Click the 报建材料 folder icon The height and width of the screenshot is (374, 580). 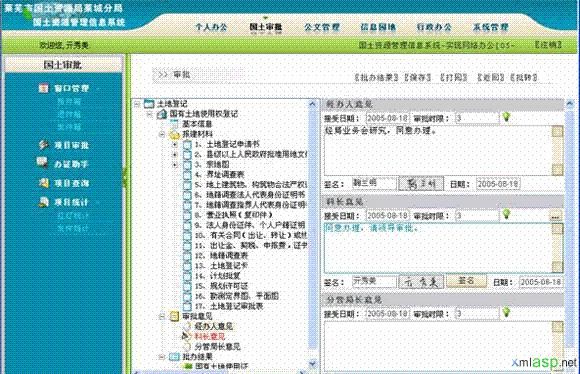pyautogui.click(x=174, y=134)
